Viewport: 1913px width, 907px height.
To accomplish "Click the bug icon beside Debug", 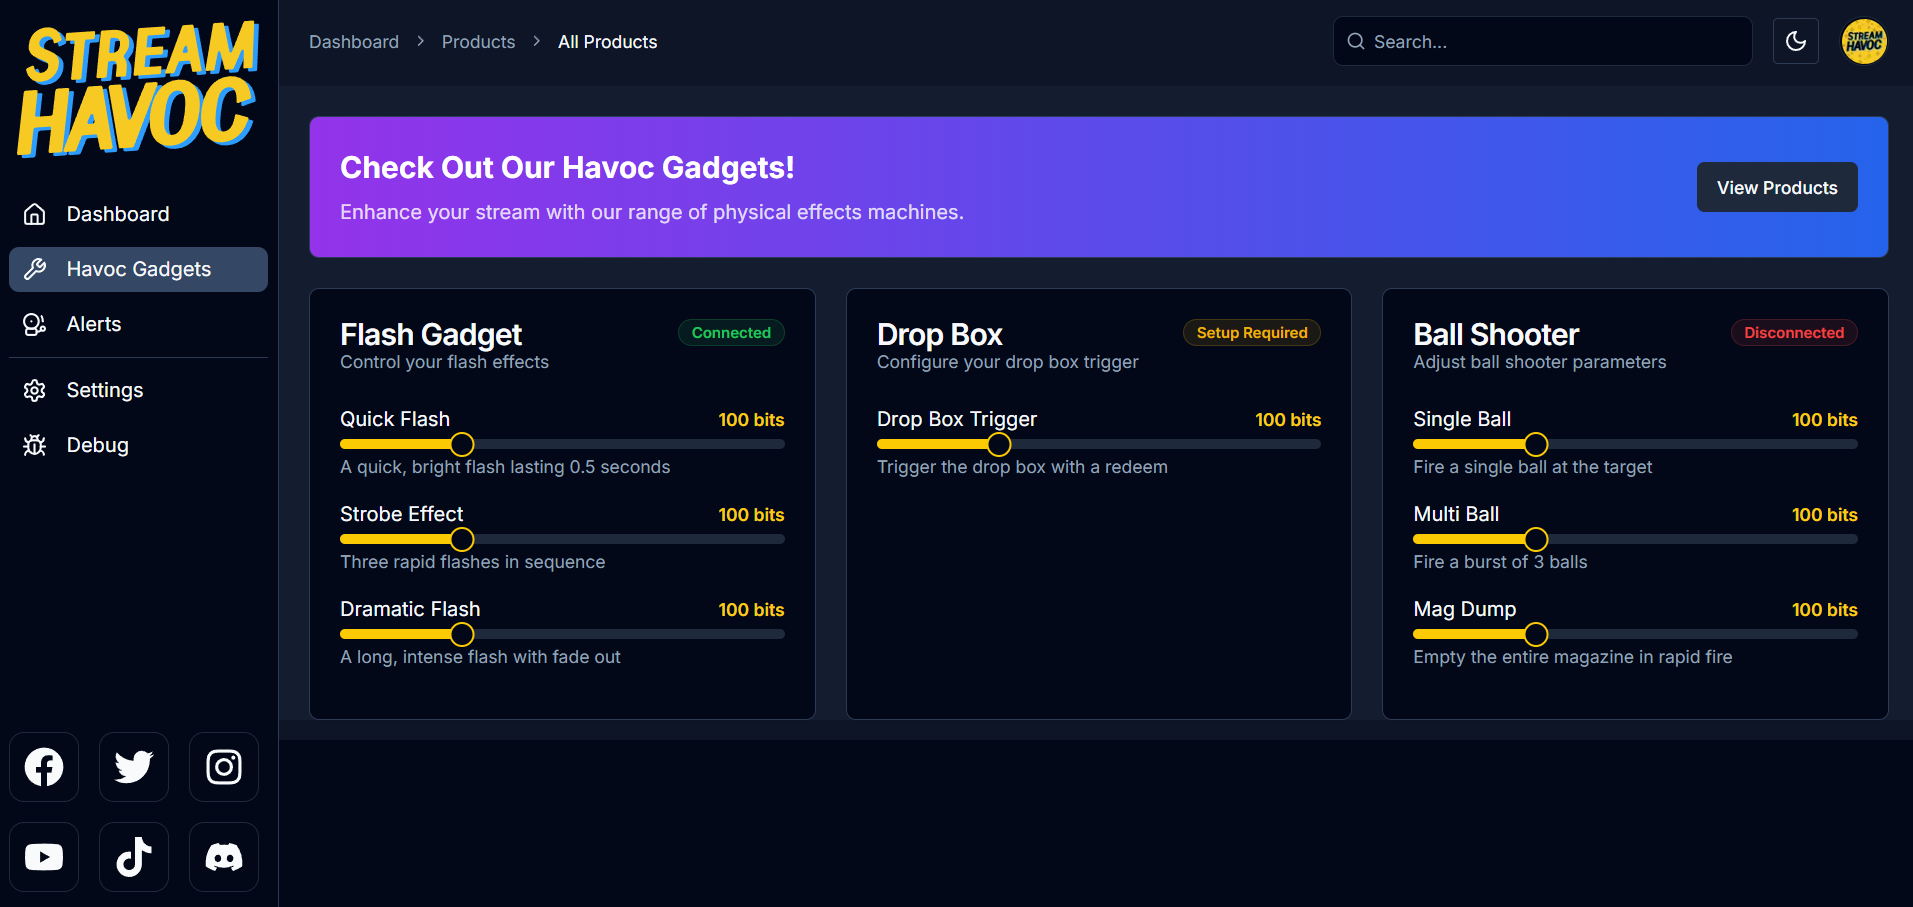I will click(35, 445).
